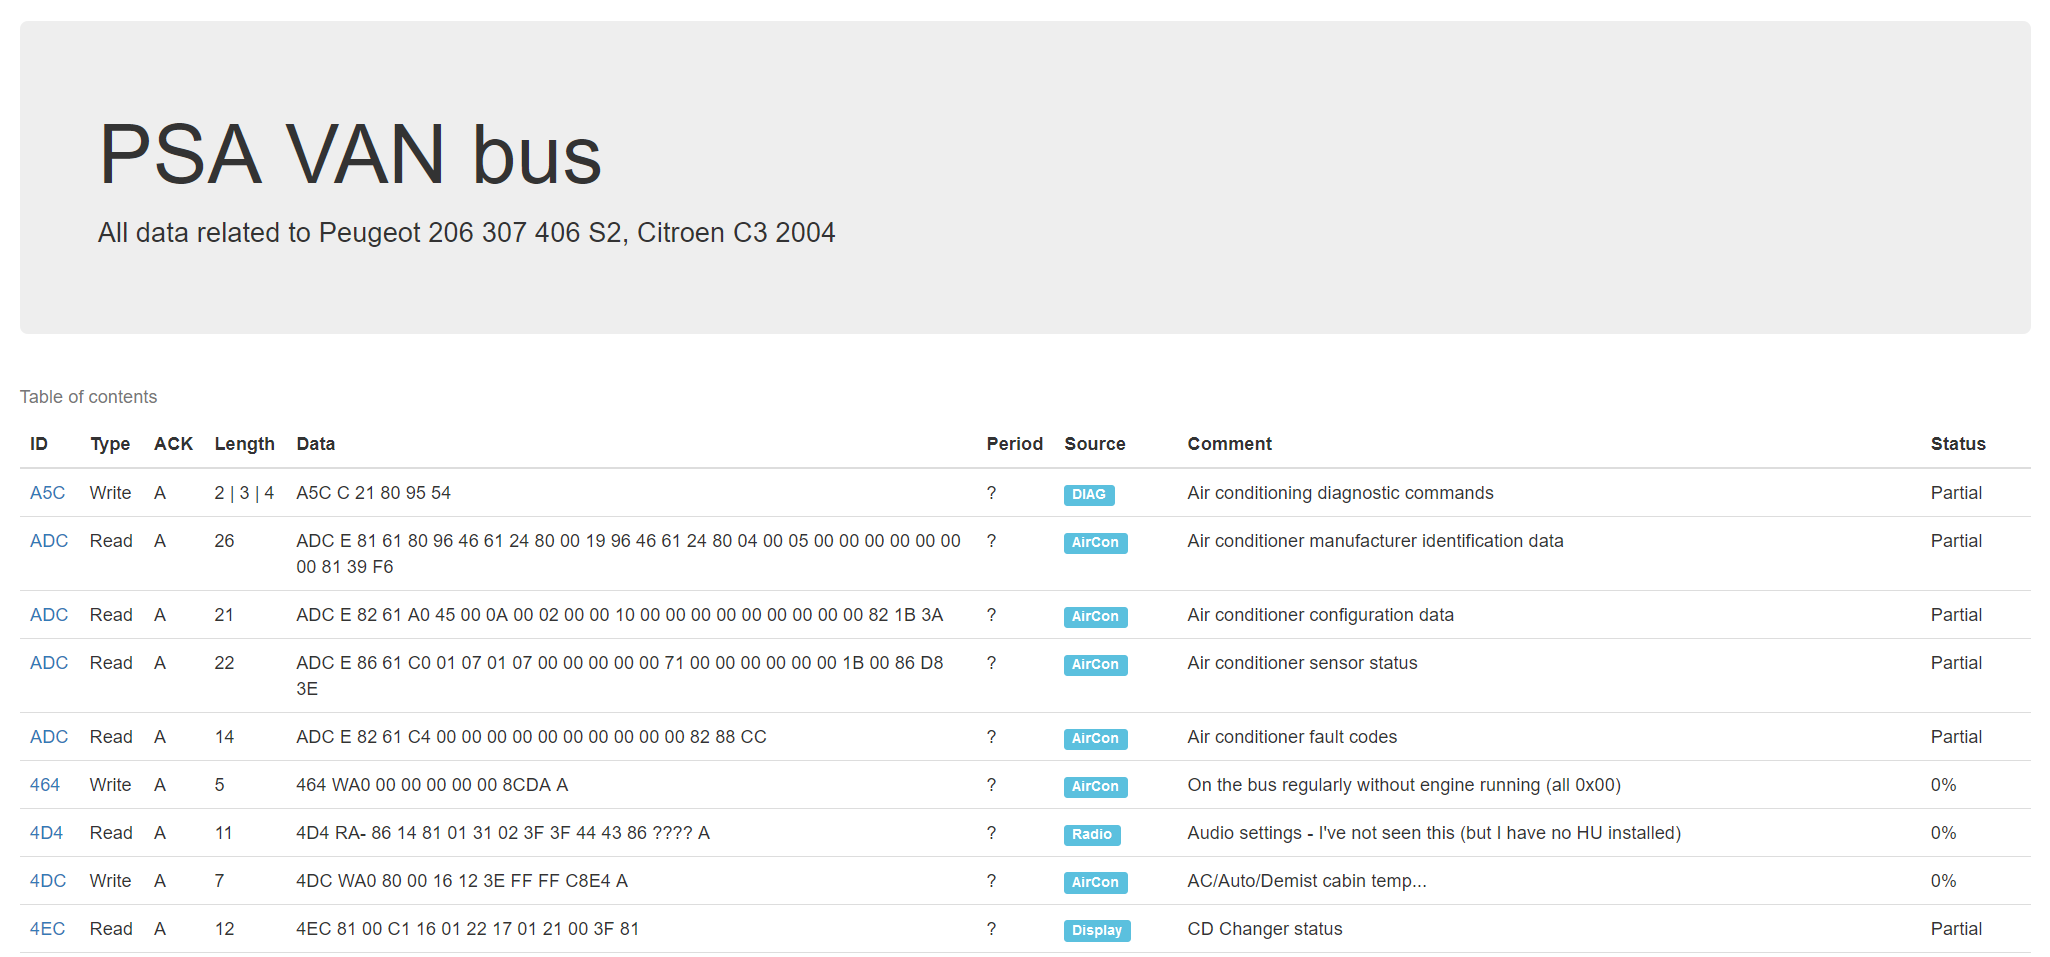Click the Peugeot 206 307 406 subtitle
The width and height of the screenshot is (2050, 957).
[467, 233]
